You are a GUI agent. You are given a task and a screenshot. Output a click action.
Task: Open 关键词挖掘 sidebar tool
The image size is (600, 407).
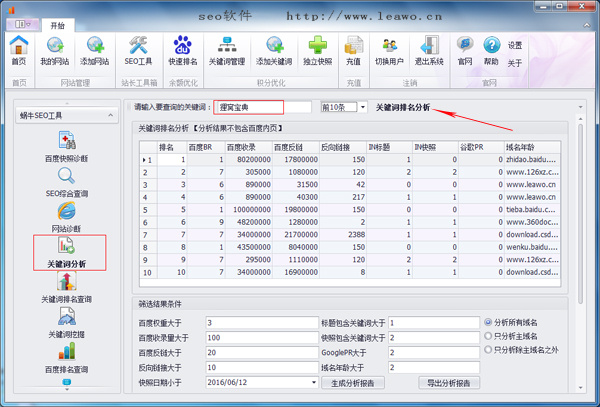[x=67, y=323]
